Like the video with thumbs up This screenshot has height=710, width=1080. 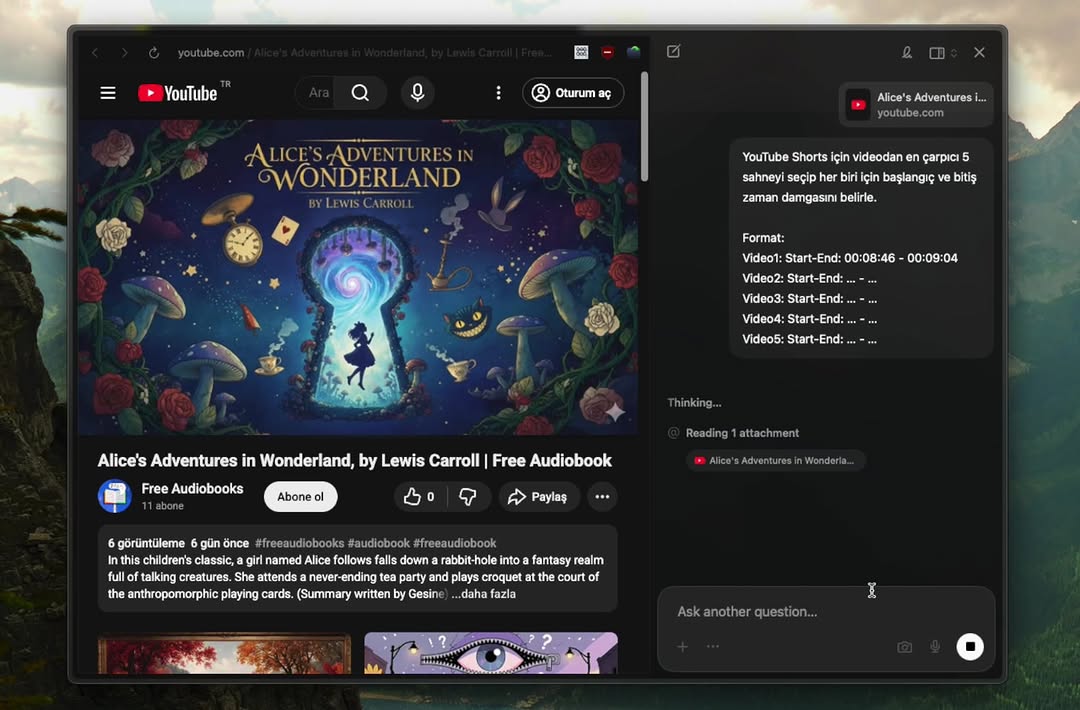pyautogui.click(x=419, y=497)
